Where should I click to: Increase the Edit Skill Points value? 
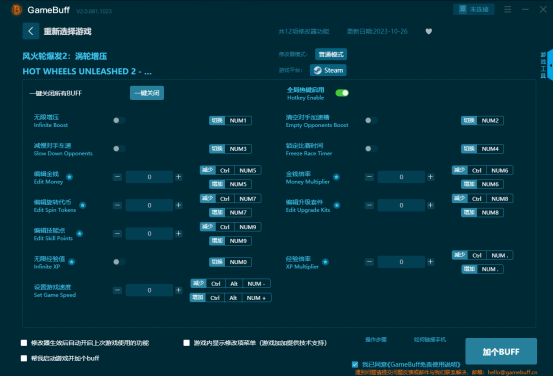click(x=179, y=234)
